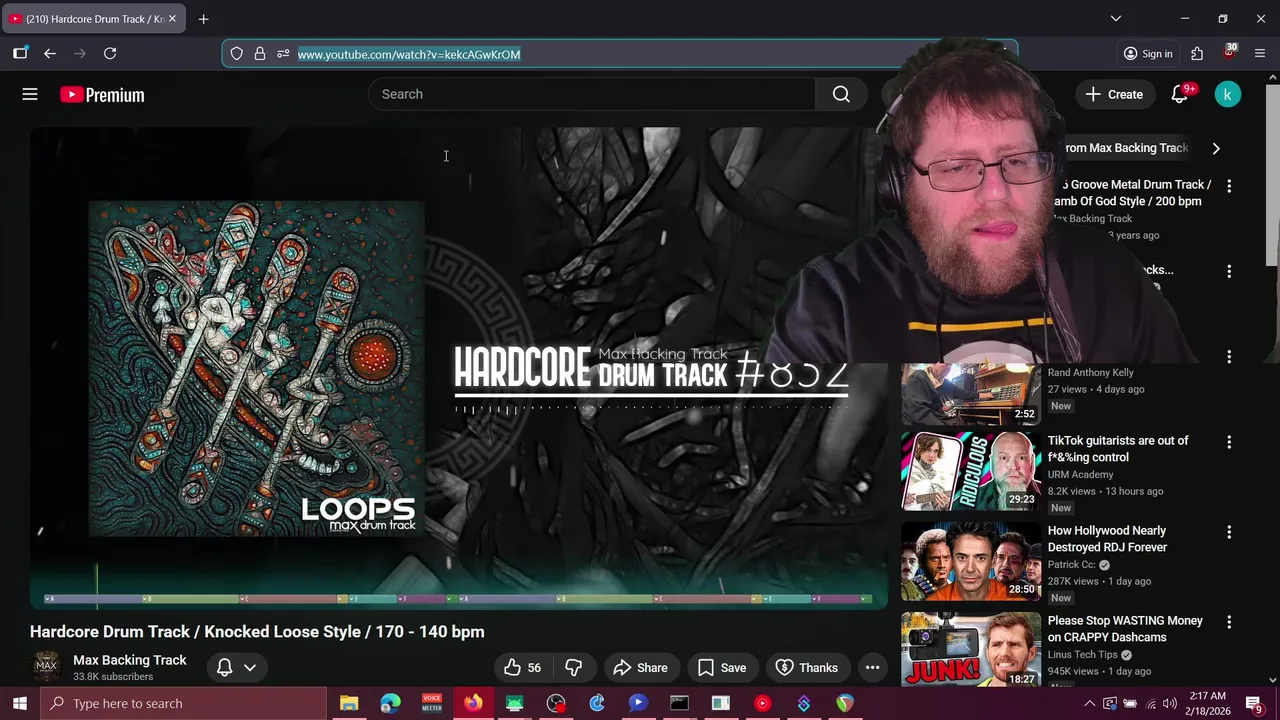Image resolution: width=1280 pixels, height=720 pixels.
Task: Open Max Backing Track channel avatar
Action: click(x=47, y=667)
